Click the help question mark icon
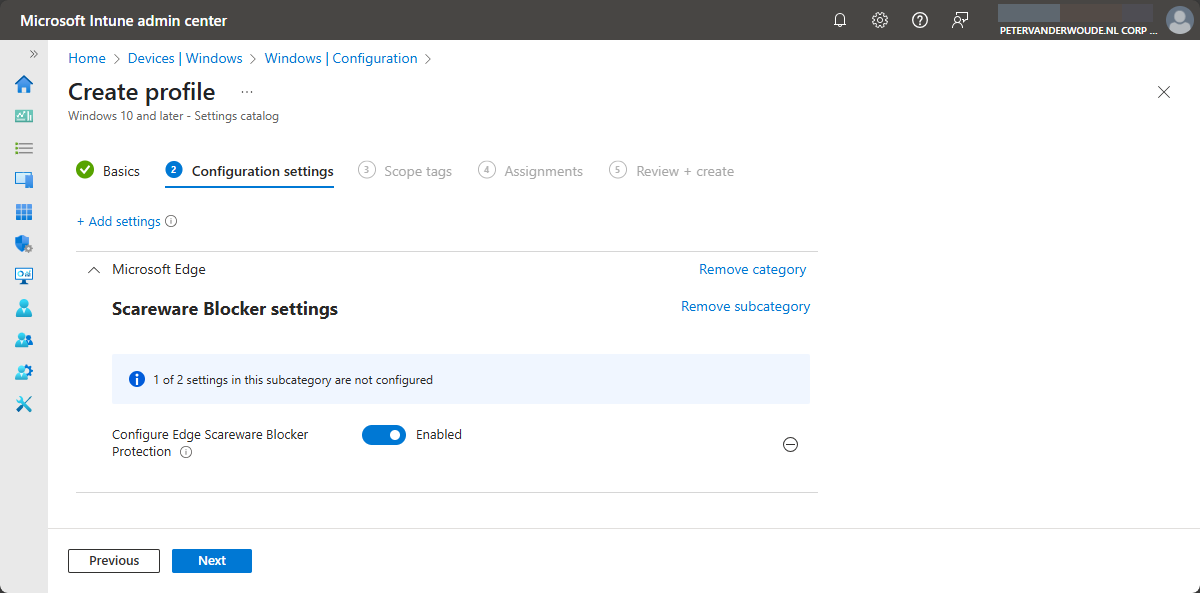Image resolution: width=1200 pixels, height=593 pixels. tap(920, 20)
